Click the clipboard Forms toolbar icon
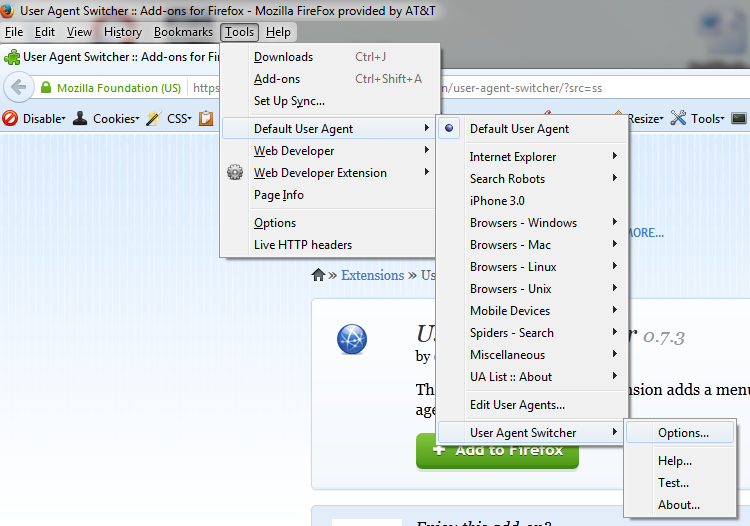The height and width of the screenshot is (526, 750). [206, 118]
